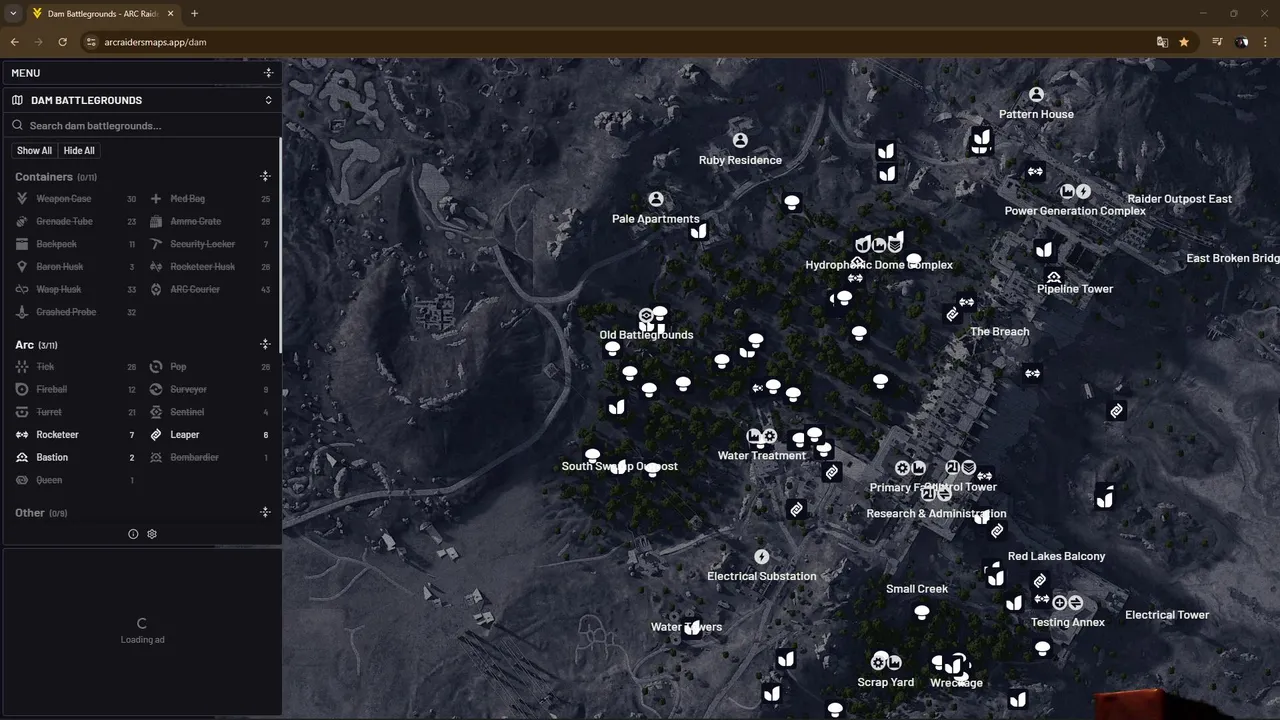Enable the Bombardier Arc filter
The image size is (1280, 720).
click(x=209, y=458)
